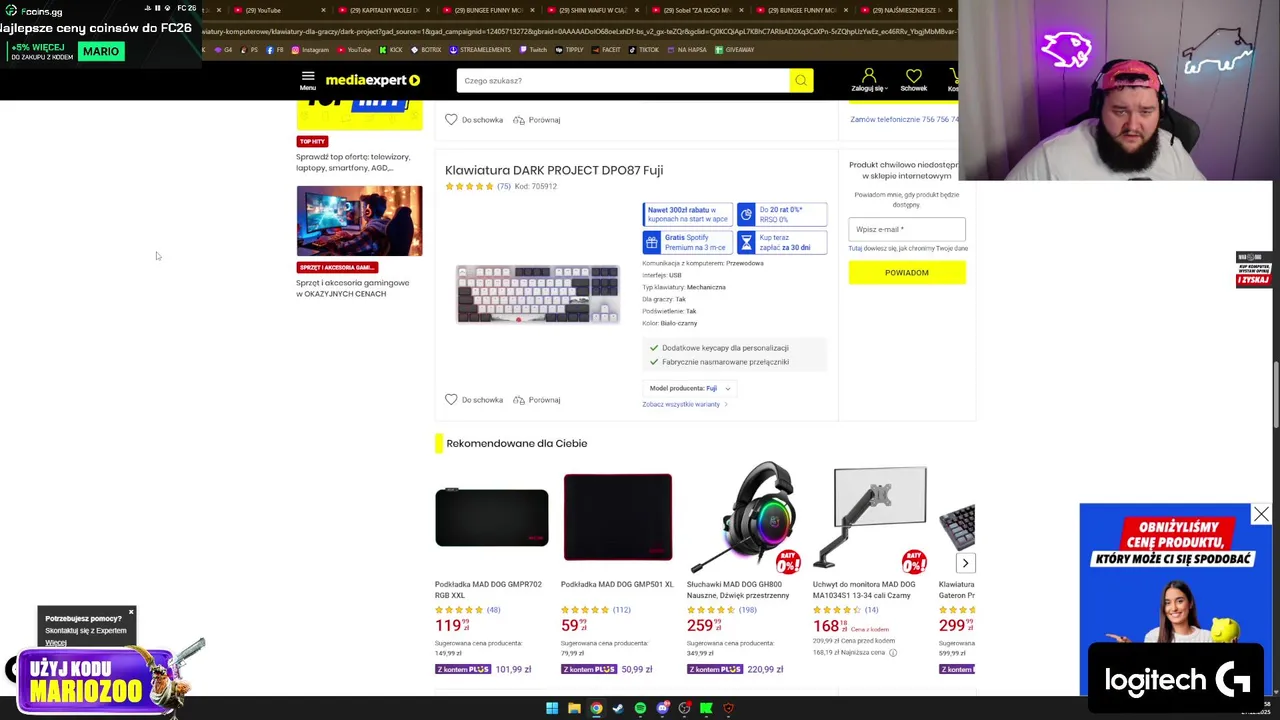Screen dimensions: 1280x720
Task: Open File Explorer from the taskbar
Action: 574,708
